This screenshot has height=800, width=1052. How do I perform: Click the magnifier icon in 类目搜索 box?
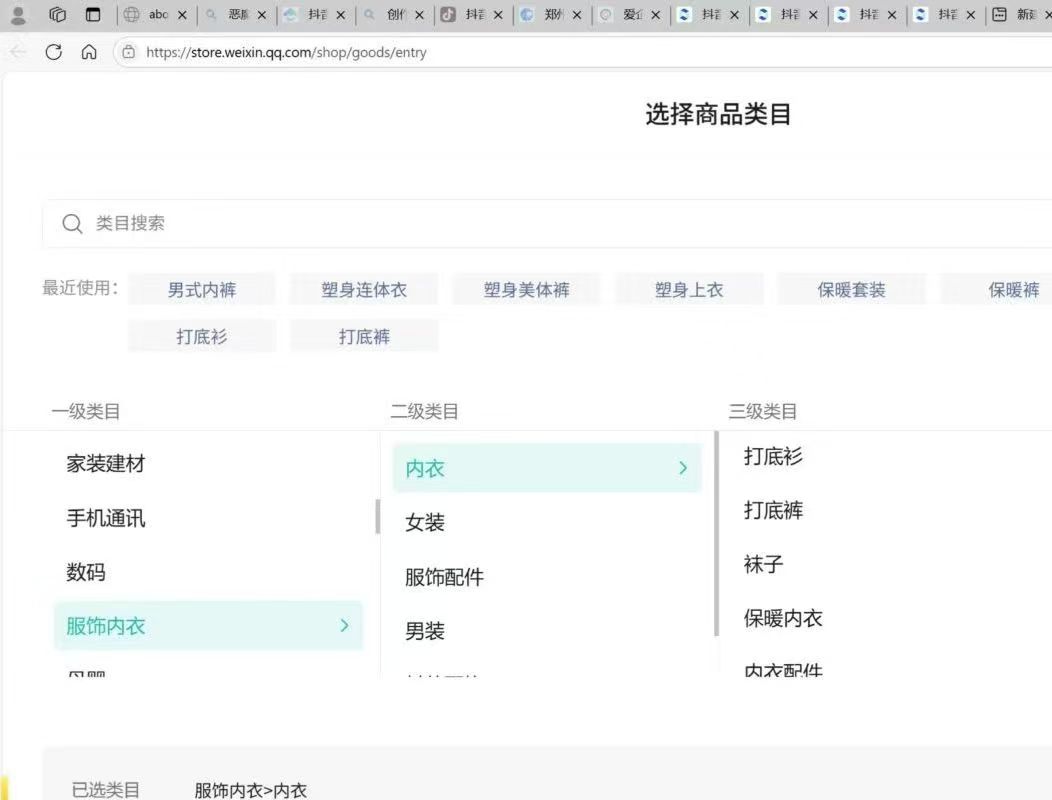pos(72,224)
